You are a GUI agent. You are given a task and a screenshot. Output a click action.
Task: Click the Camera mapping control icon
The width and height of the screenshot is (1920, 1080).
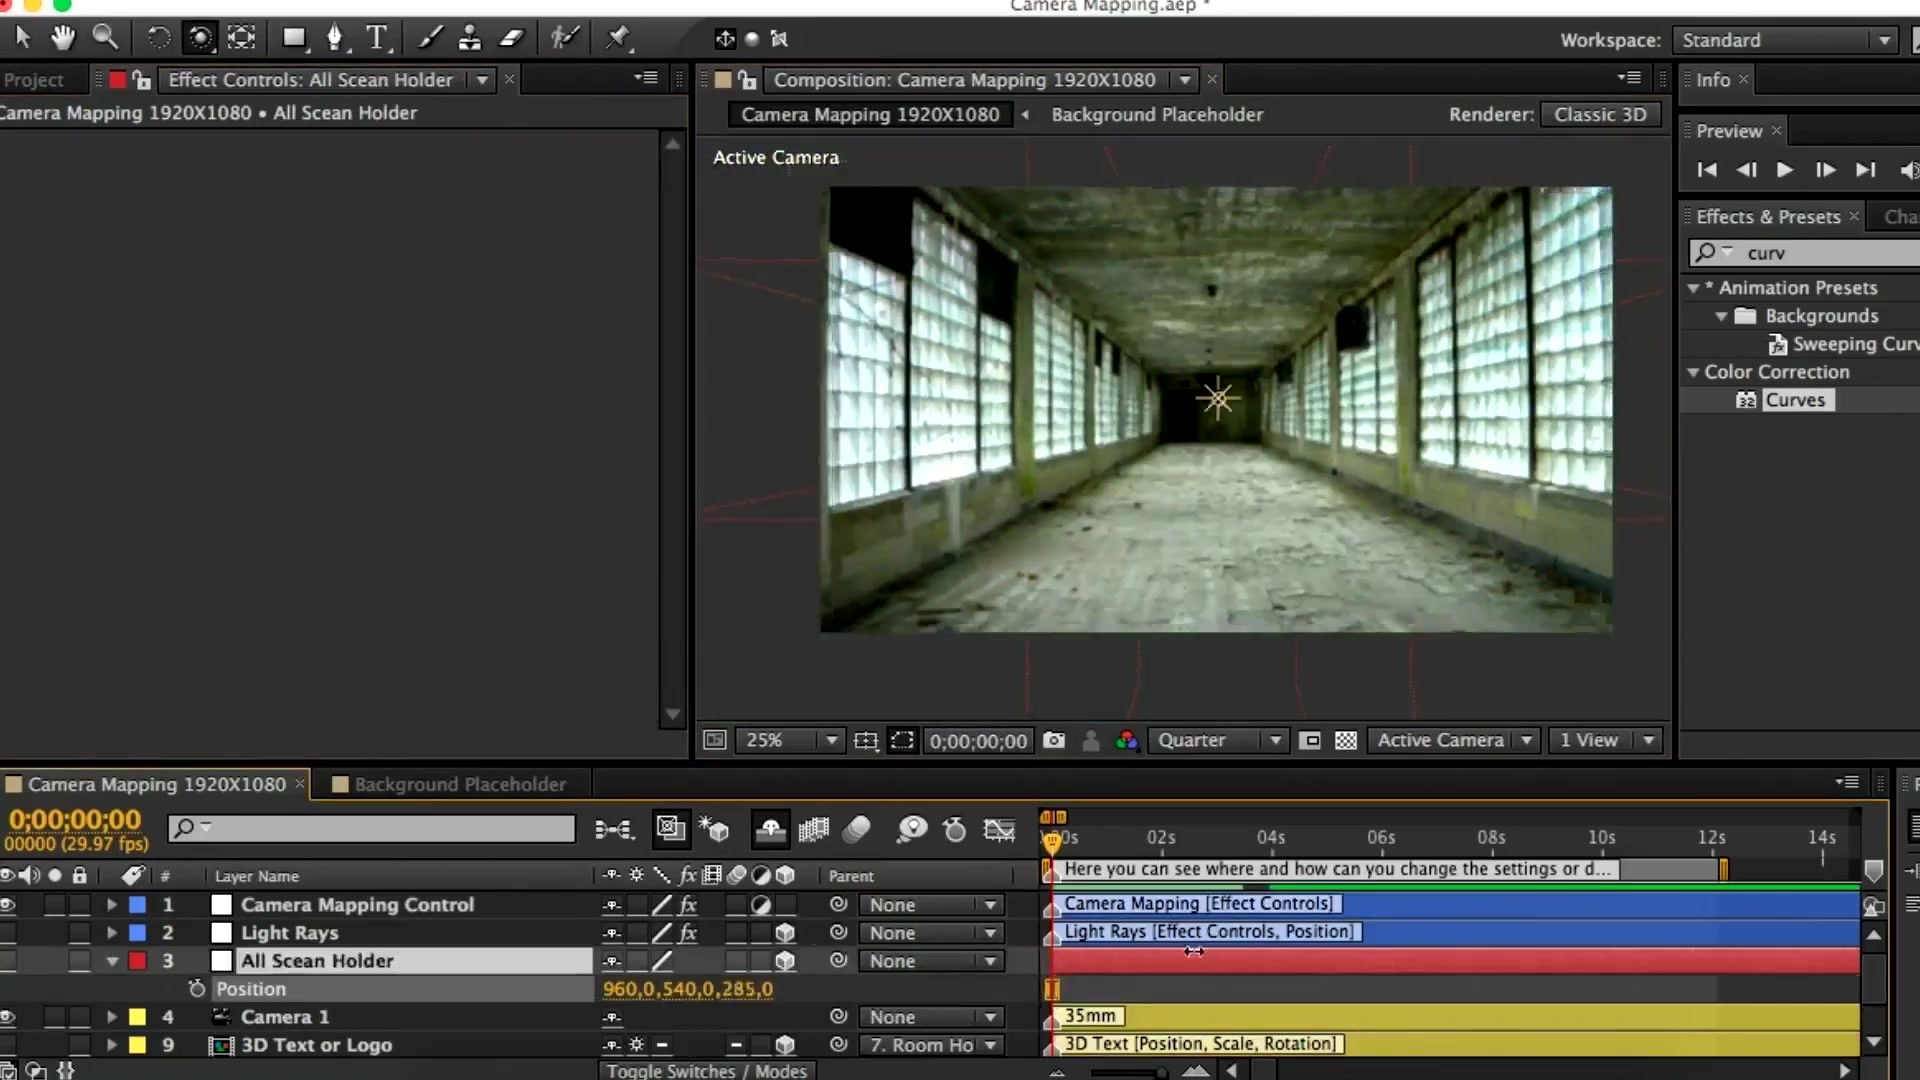220,903
